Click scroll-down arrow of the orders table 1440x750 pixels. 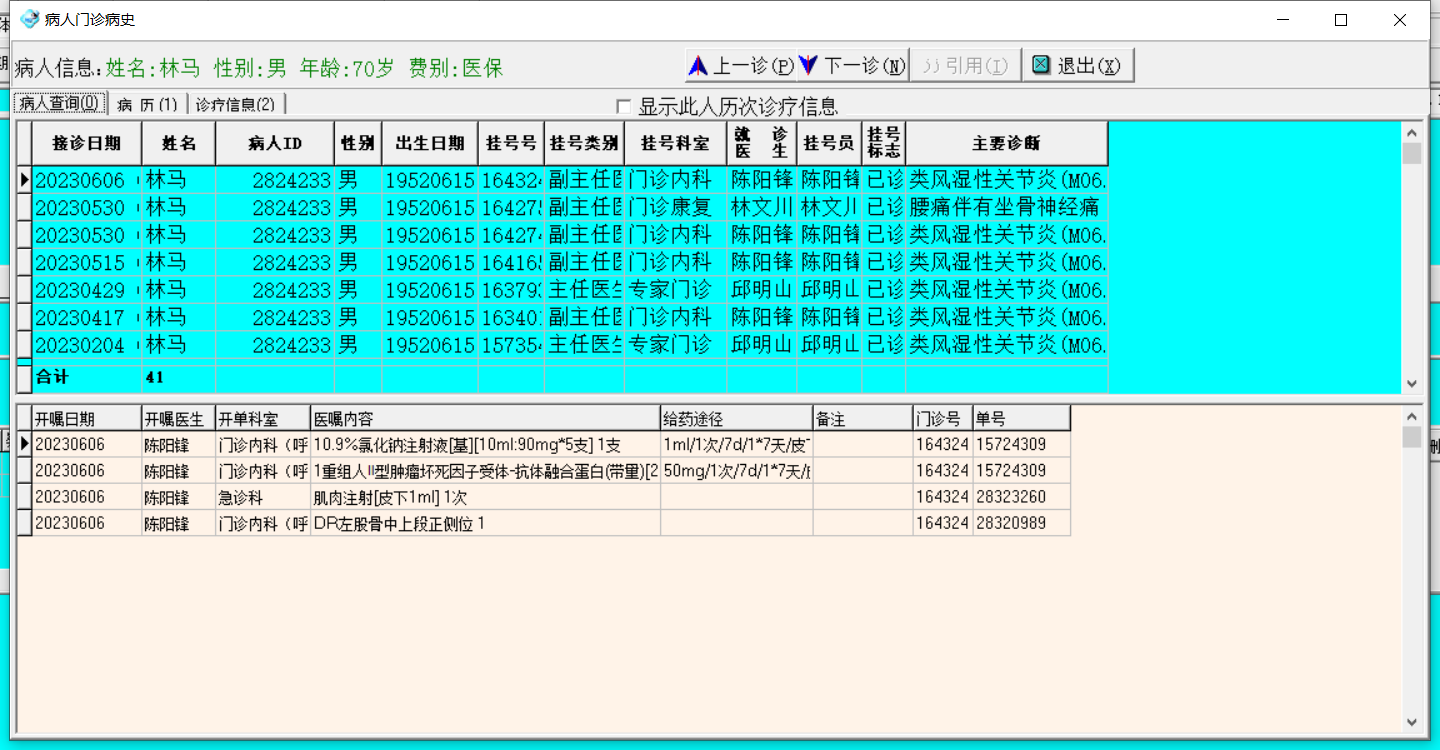pos(1412,722)
